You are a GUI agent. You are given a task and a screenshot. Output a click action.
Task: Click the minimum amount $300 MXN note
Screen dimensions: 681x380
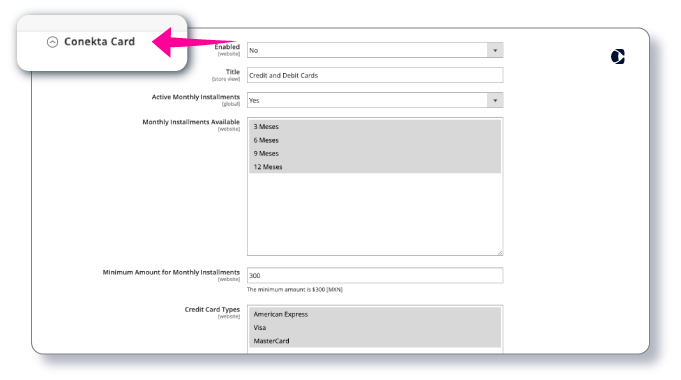click(295, 290)
